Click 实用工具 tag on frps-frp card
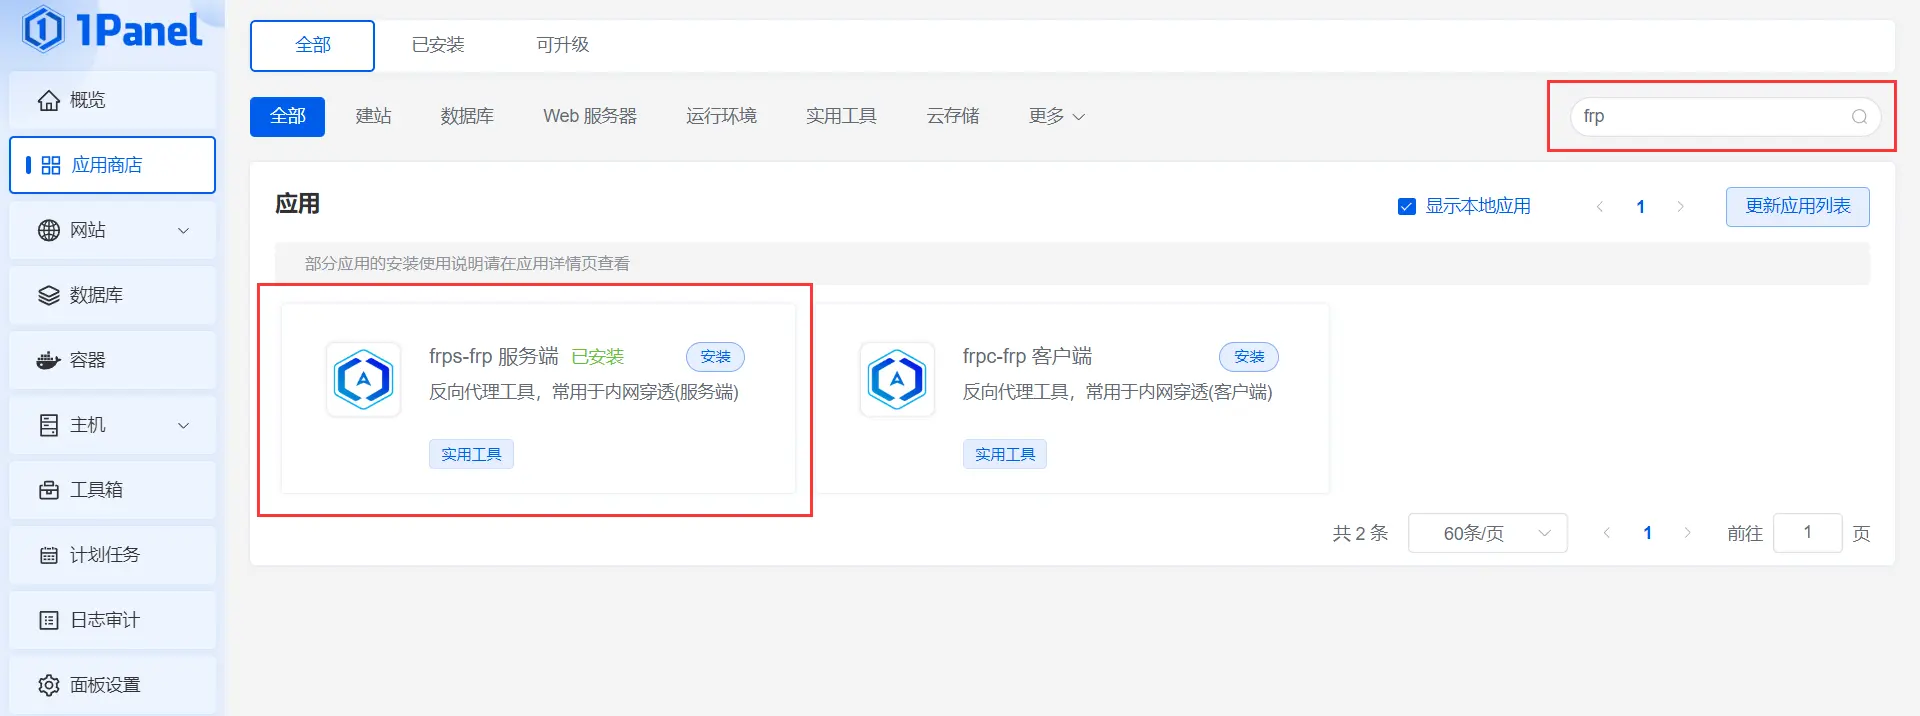 point(471,454)
